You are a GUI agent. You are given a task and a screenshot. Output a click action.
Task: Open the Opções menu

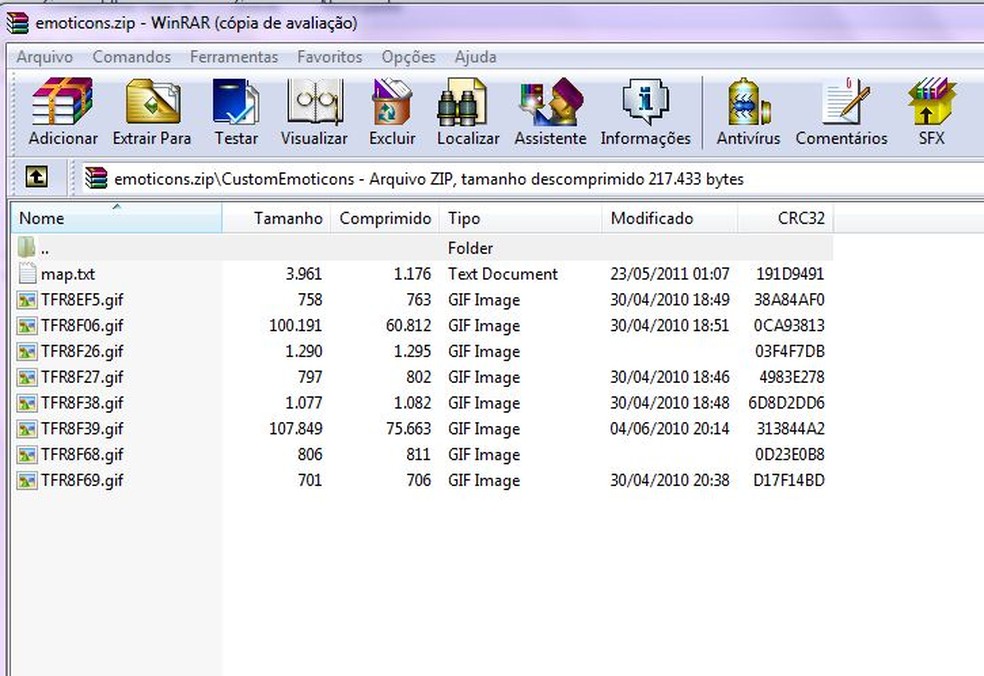[x=409, y=56]
